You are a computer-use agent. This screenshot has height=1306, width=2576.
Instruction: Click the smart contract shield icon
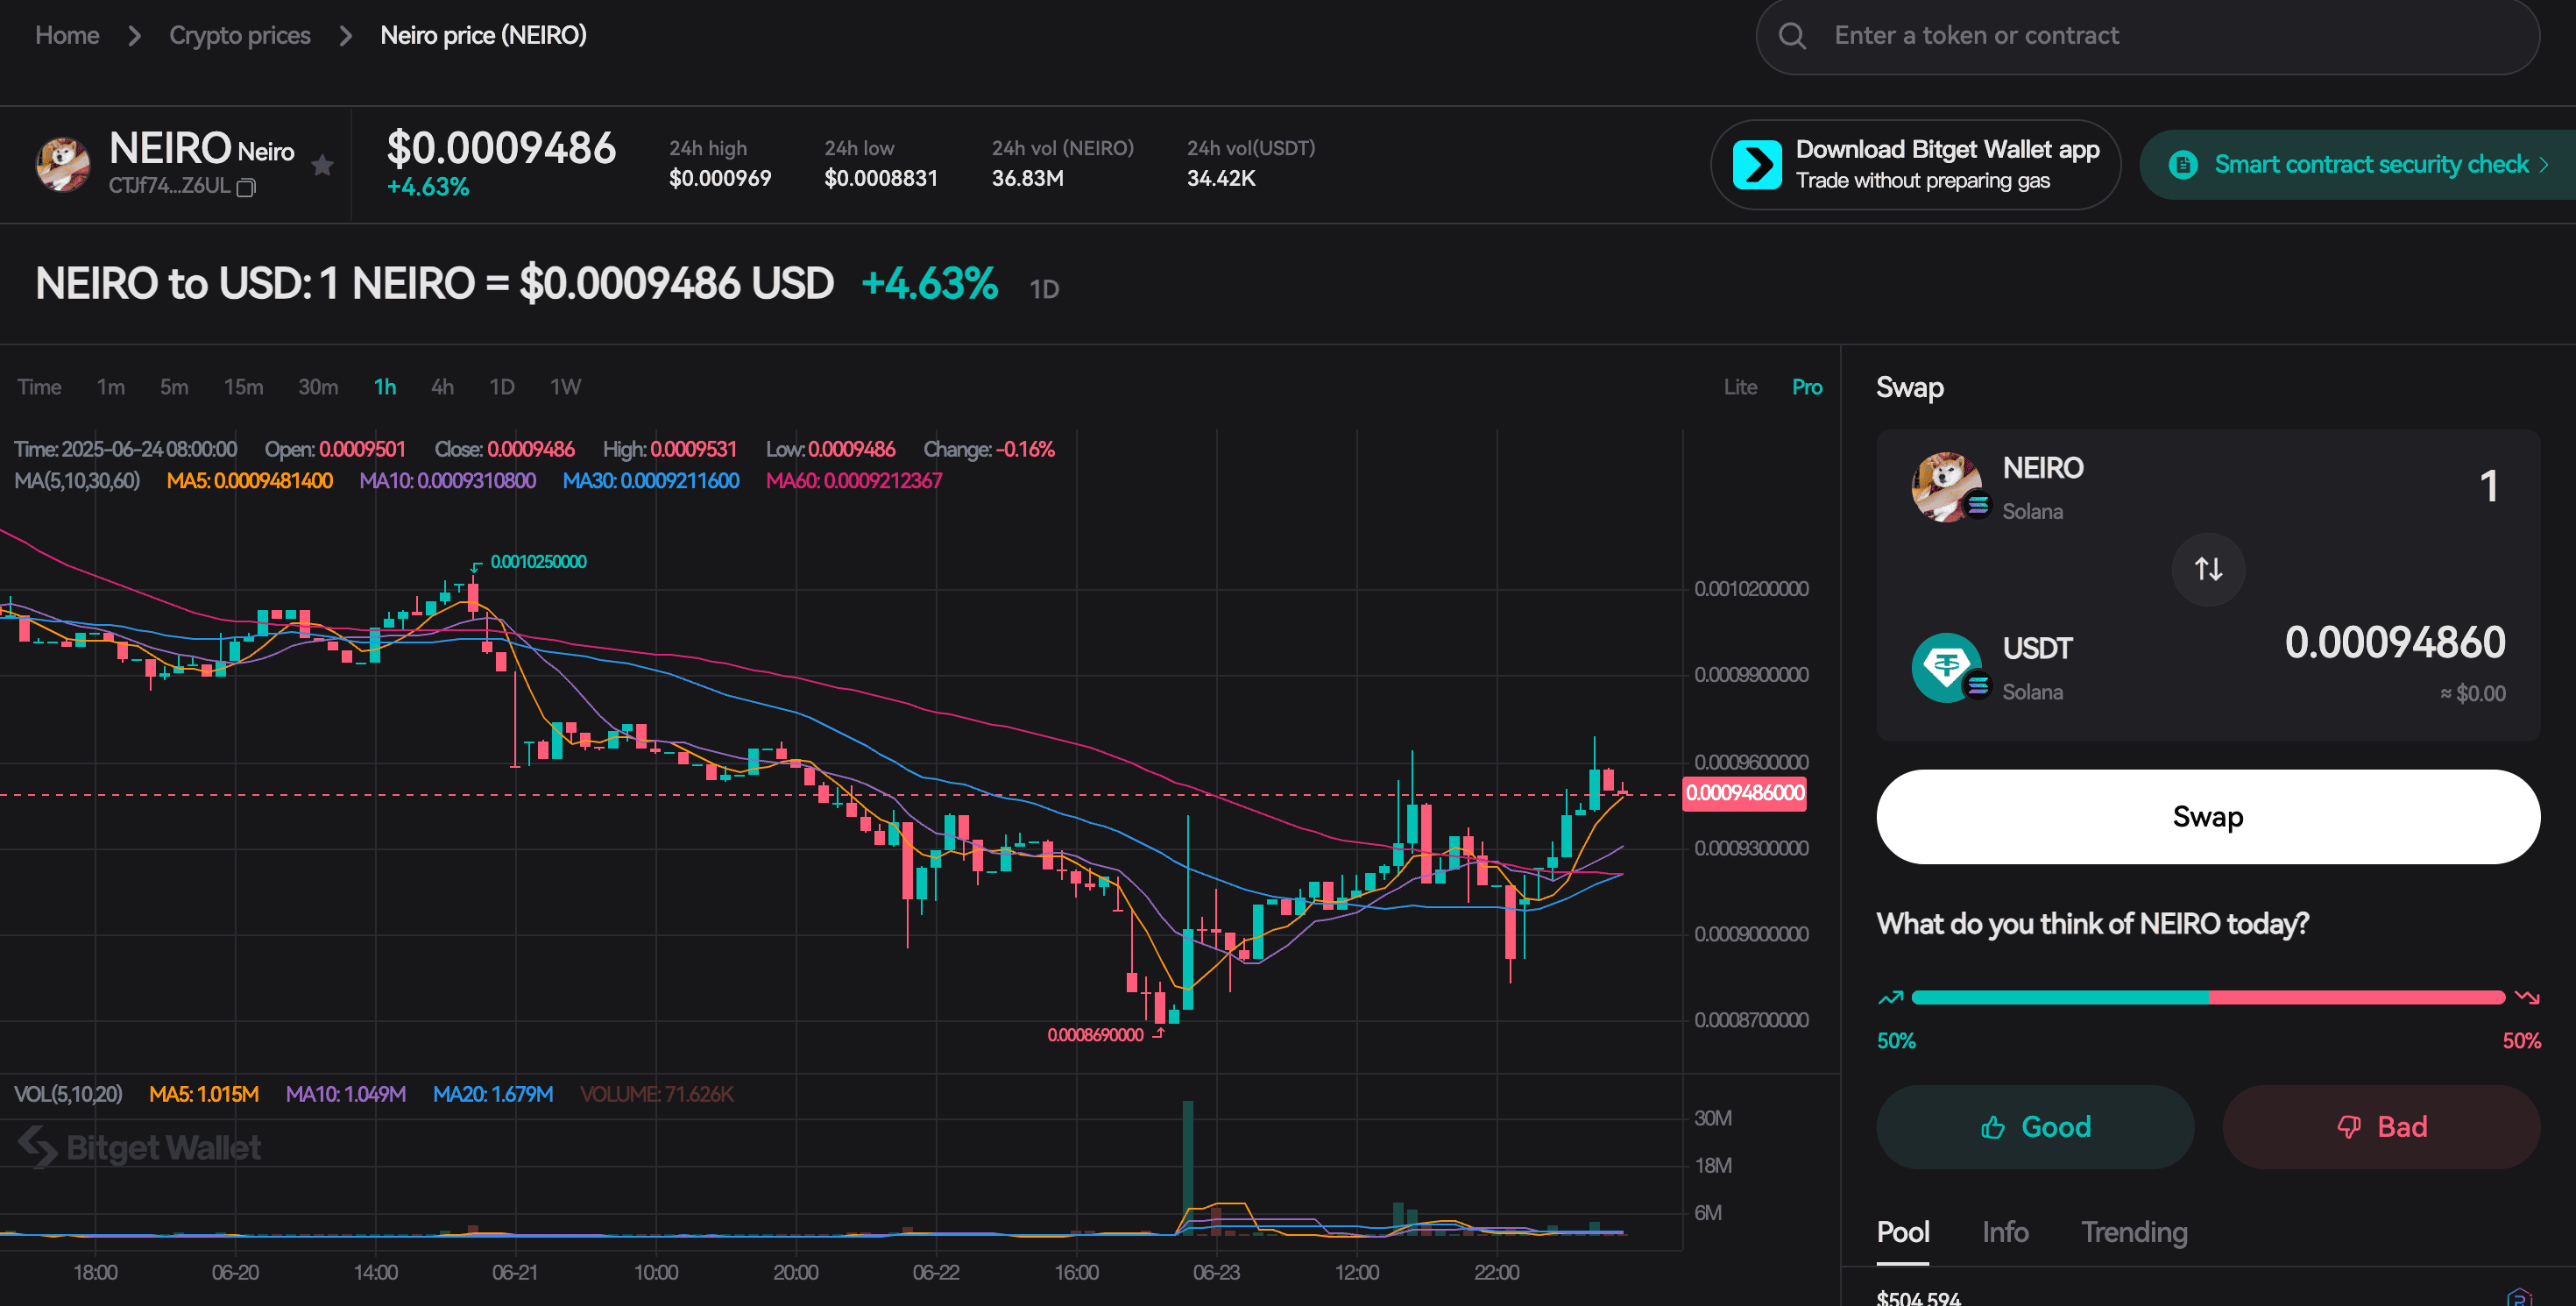[2183, 165]
